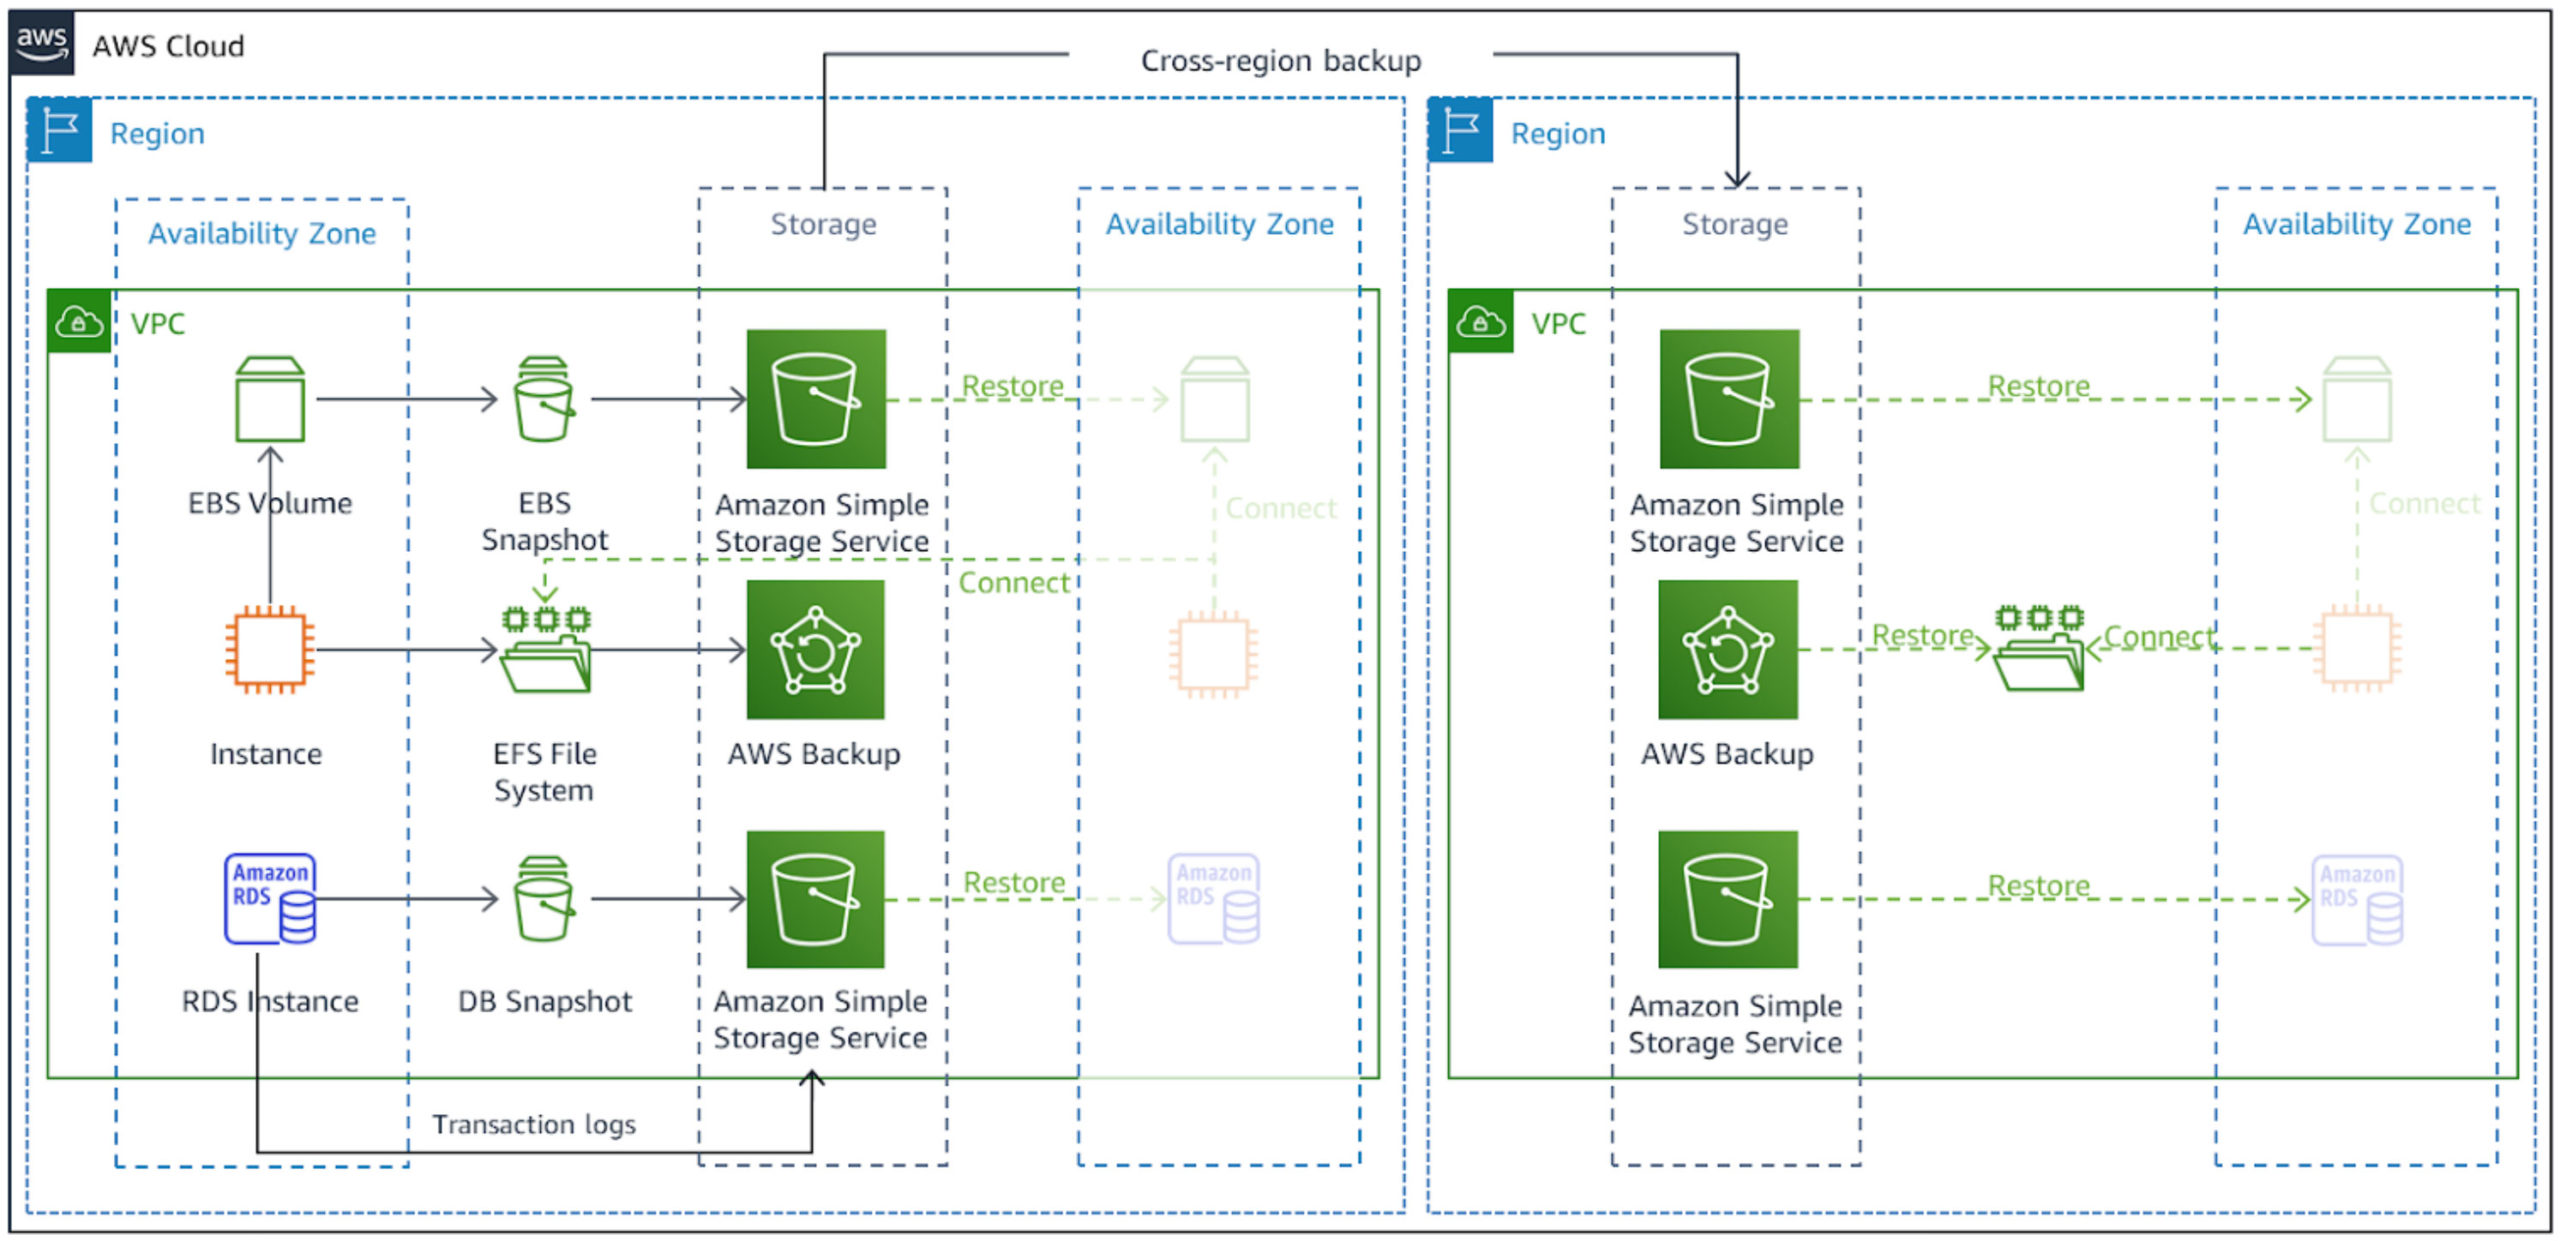The image size is (2560, 1241).
Task: Select faded restored RDS icon in left Region
Action: click(1214, 898)
